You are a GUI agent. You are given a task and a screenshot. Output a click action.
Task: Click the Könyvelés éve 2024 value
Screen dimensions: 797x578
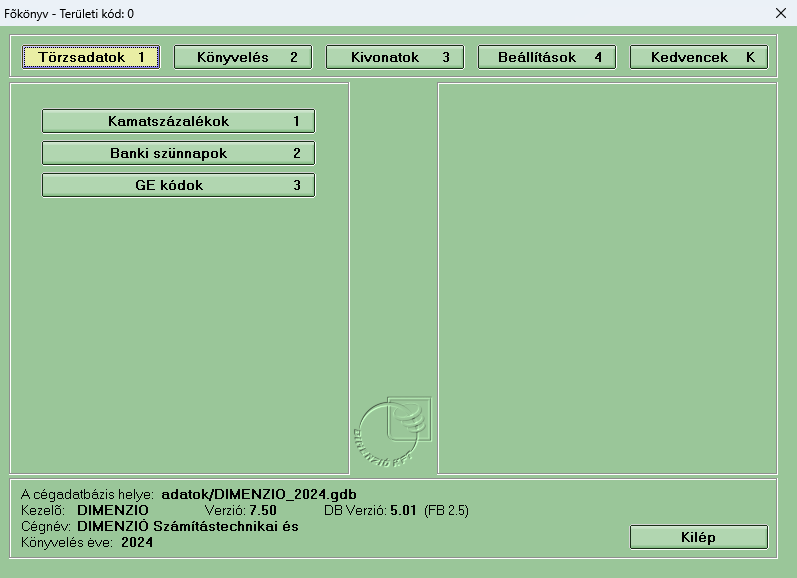pos(137,542)
